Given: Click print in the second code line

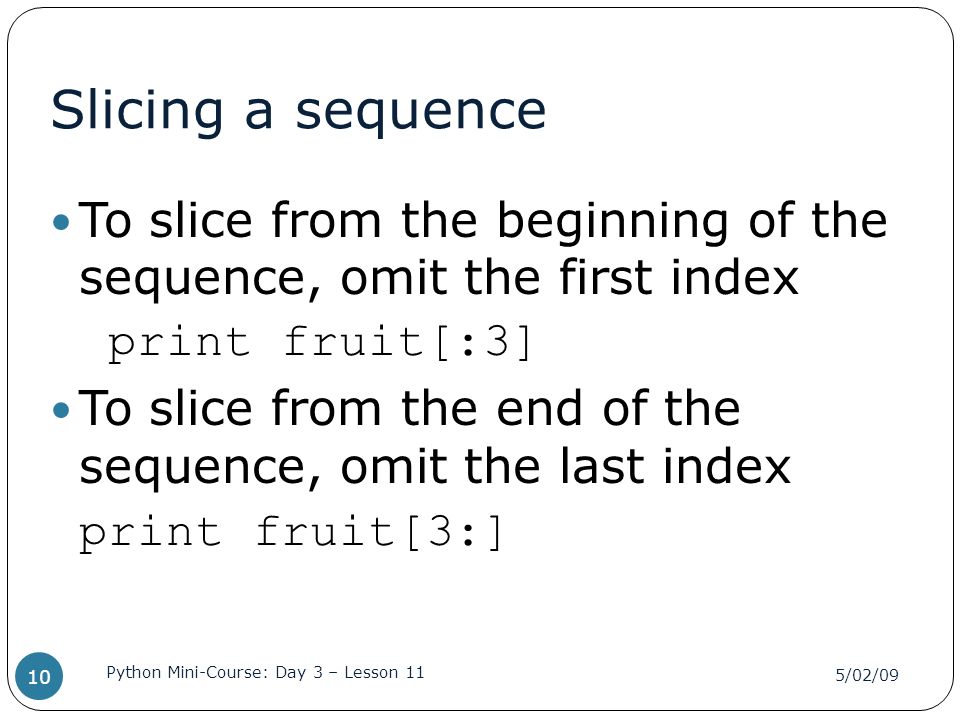Looking at the screenshot, I should [150, 534].
